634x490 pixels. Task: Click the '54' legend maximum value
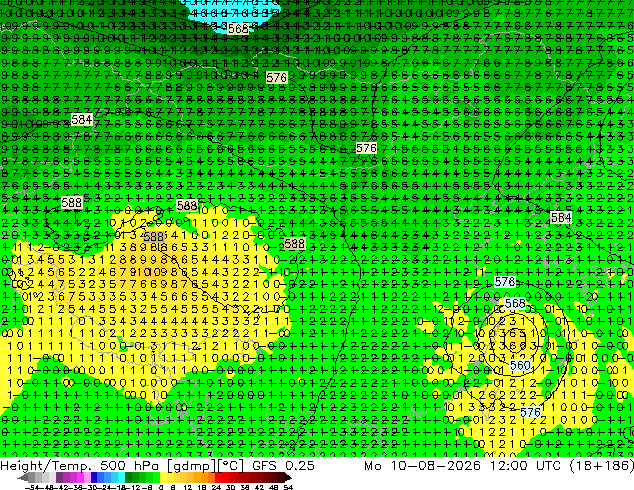[x=288, y=487]
